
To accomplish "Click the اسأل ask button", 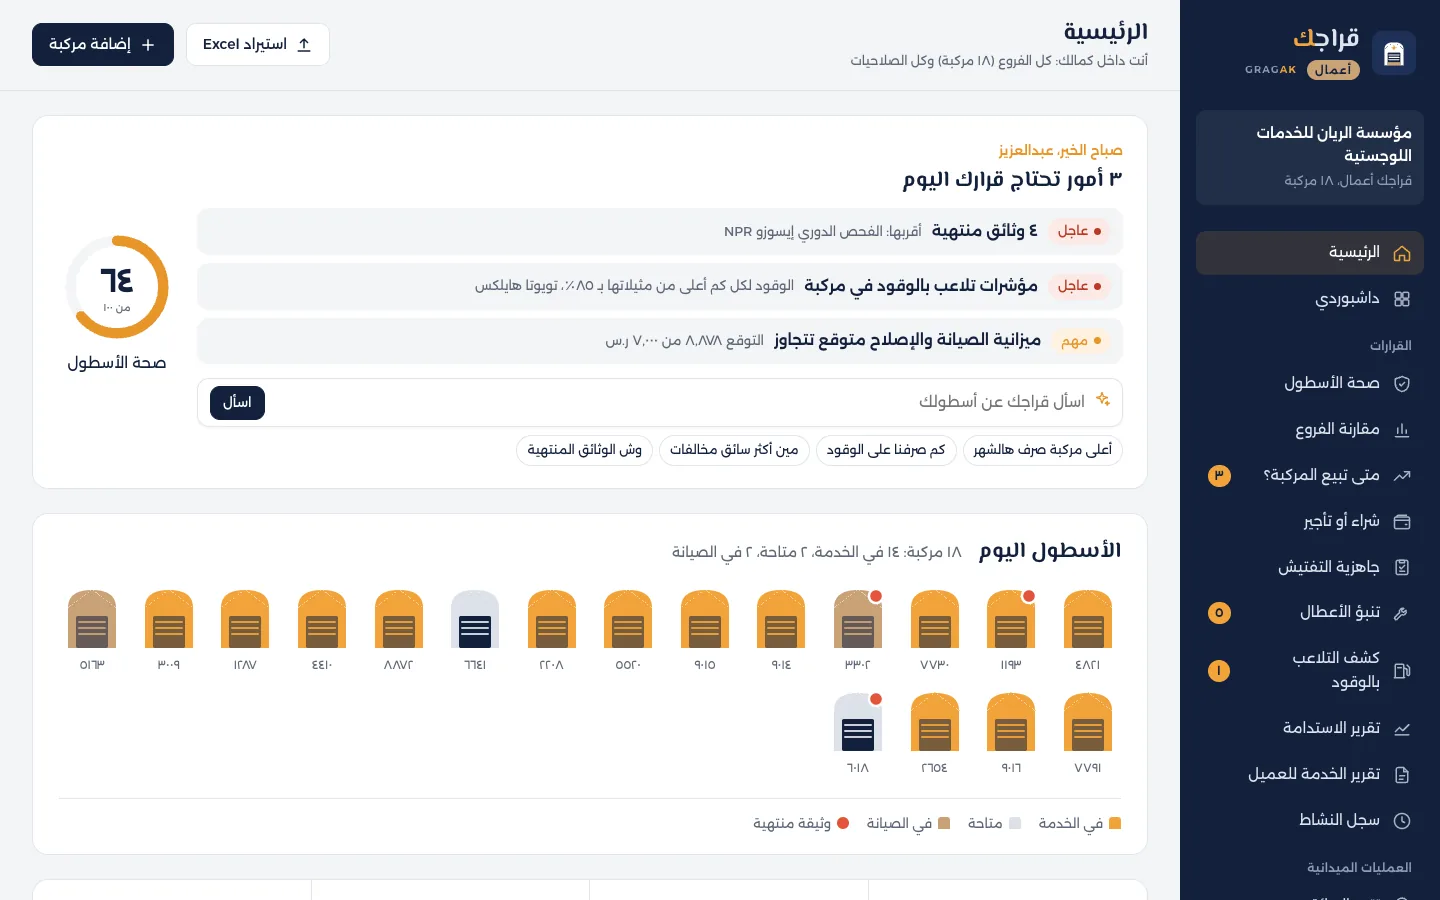I will tap(237, 403).
